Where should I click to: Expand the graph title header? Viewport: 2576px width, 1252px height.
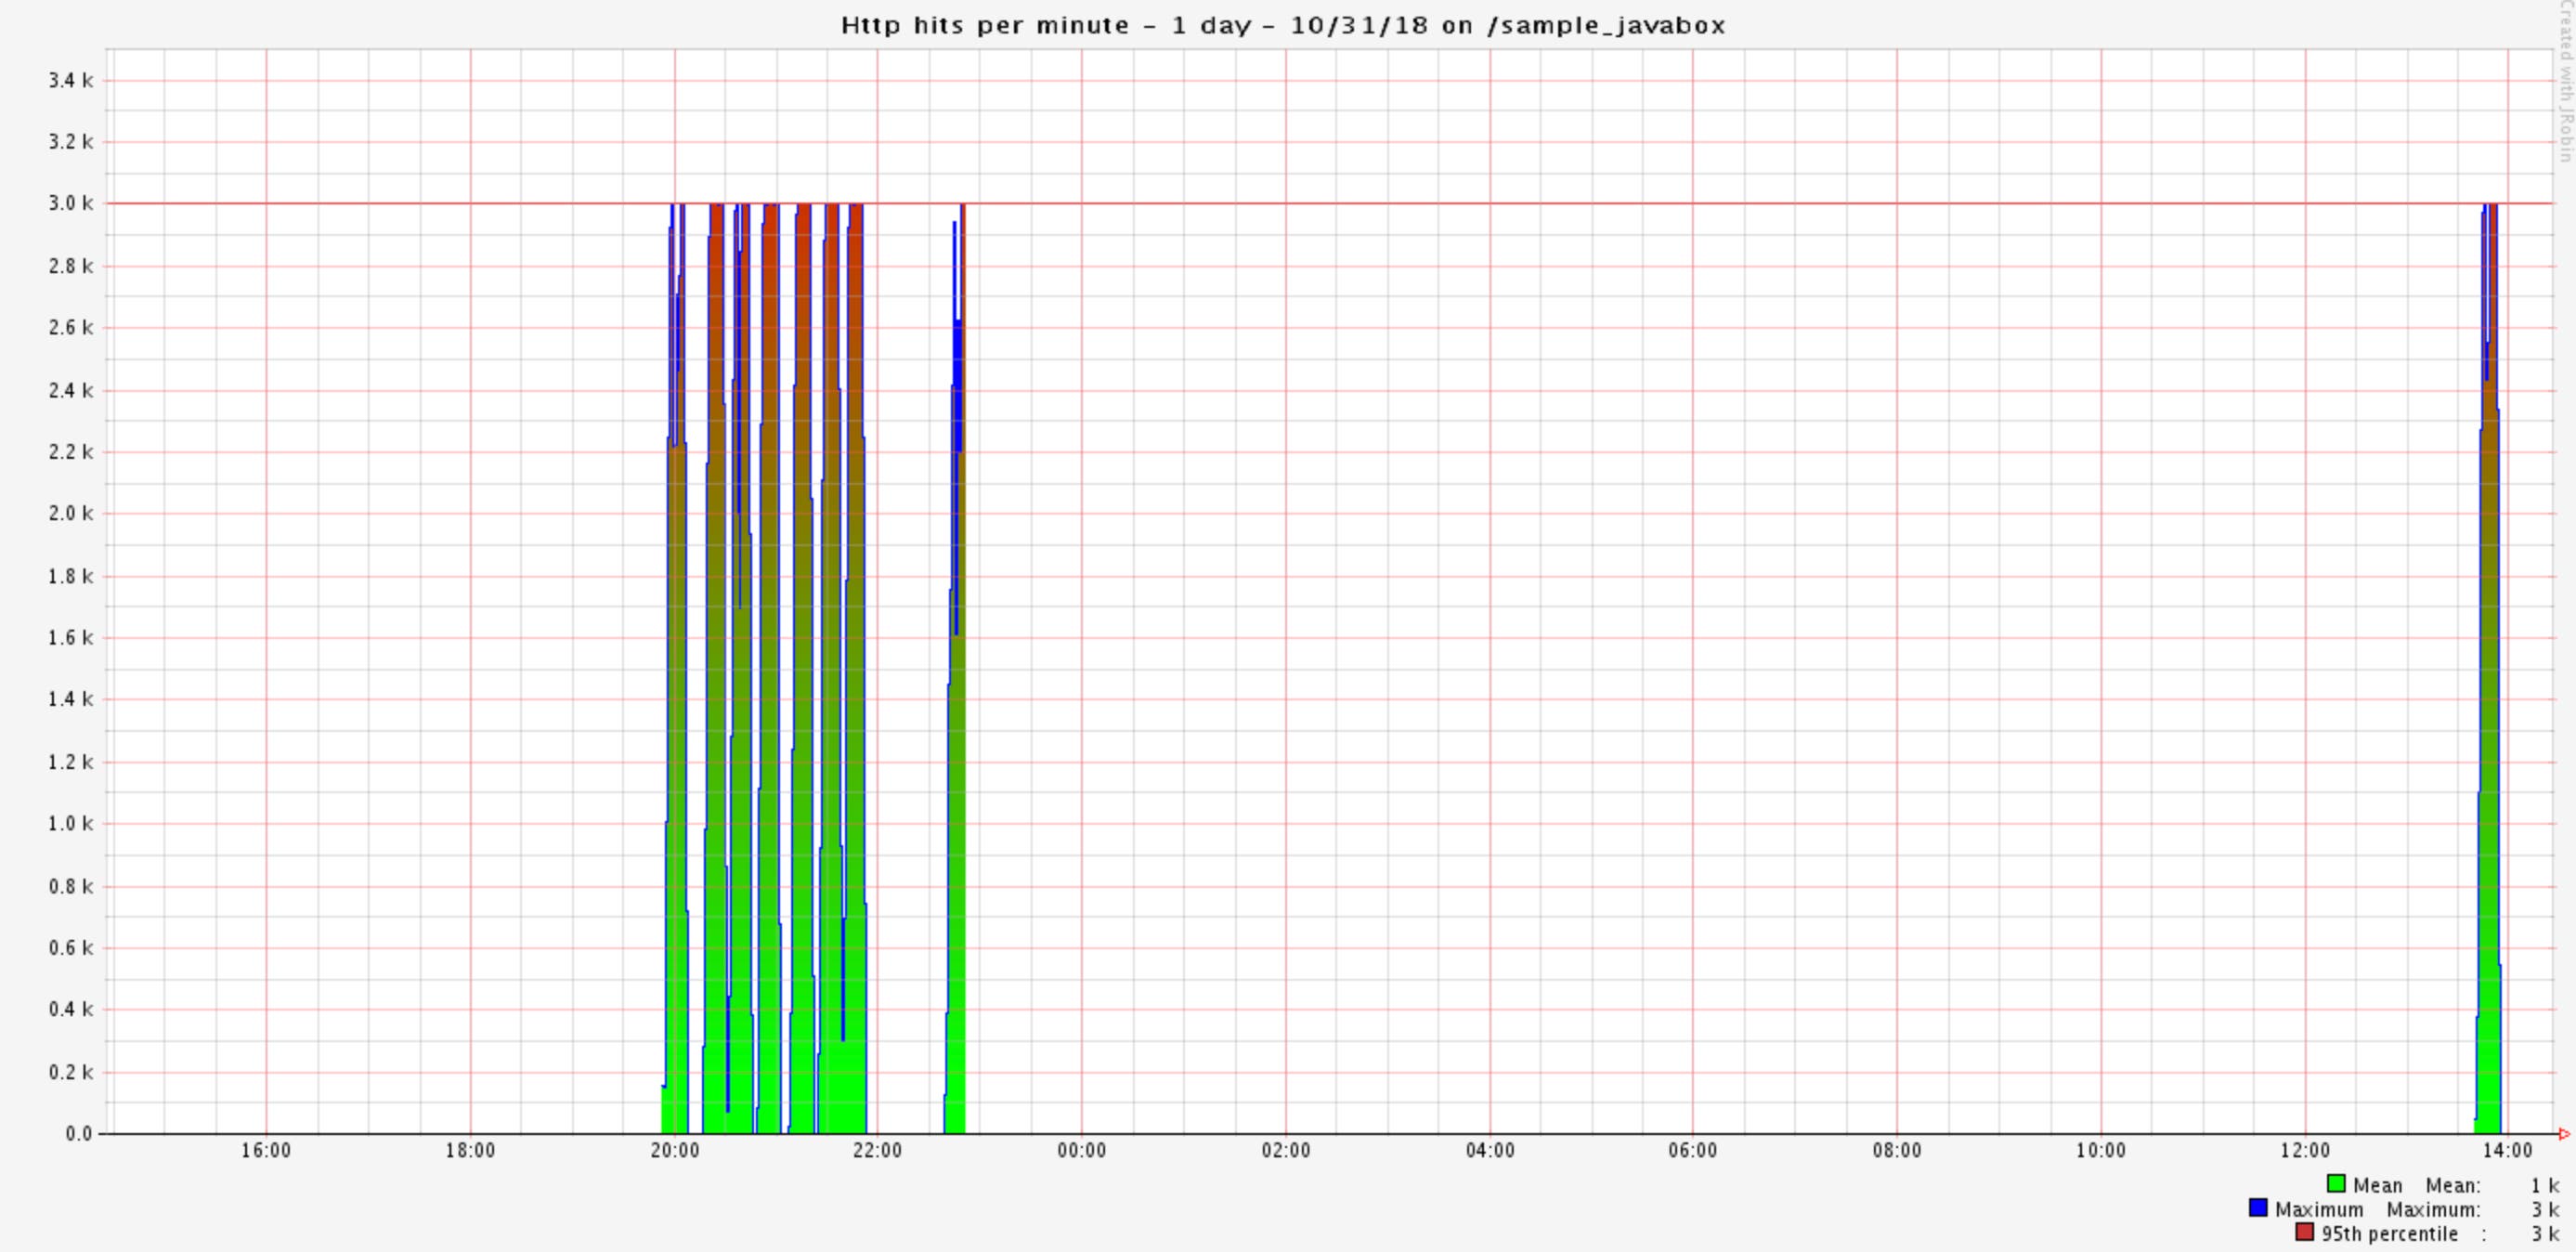point(1283,25)
